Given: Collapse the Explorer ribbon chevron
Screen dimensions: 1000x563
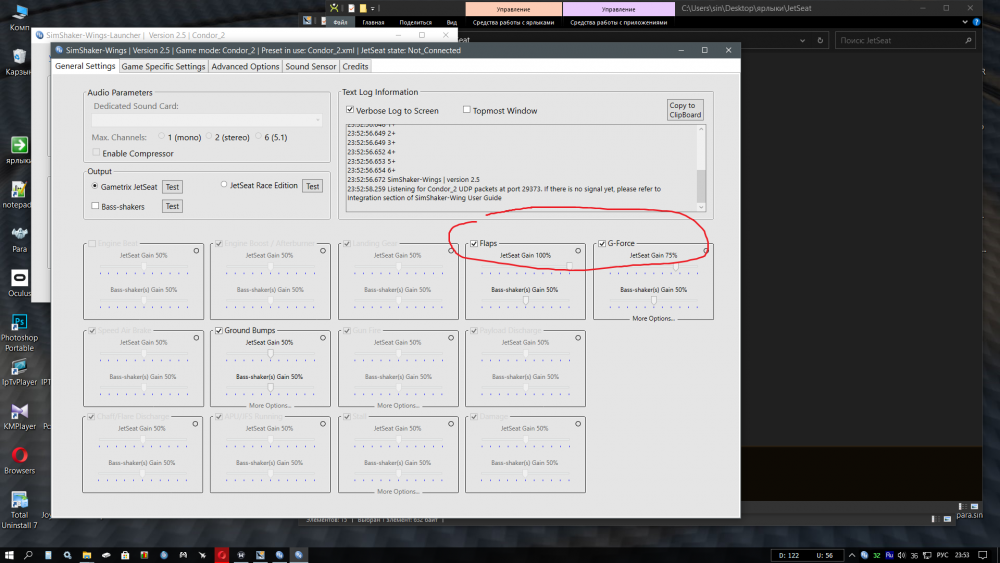Looking at the screenshot, I should click(965, 22).
